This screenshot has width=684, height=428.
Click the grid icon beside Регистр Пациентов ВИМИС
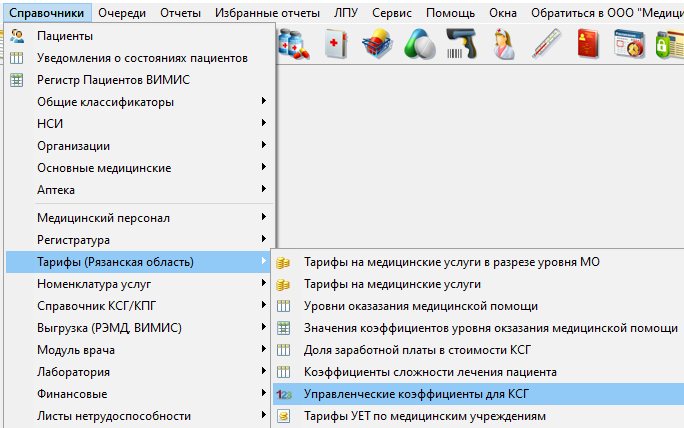pyautogui.click(x=17, y=80)
